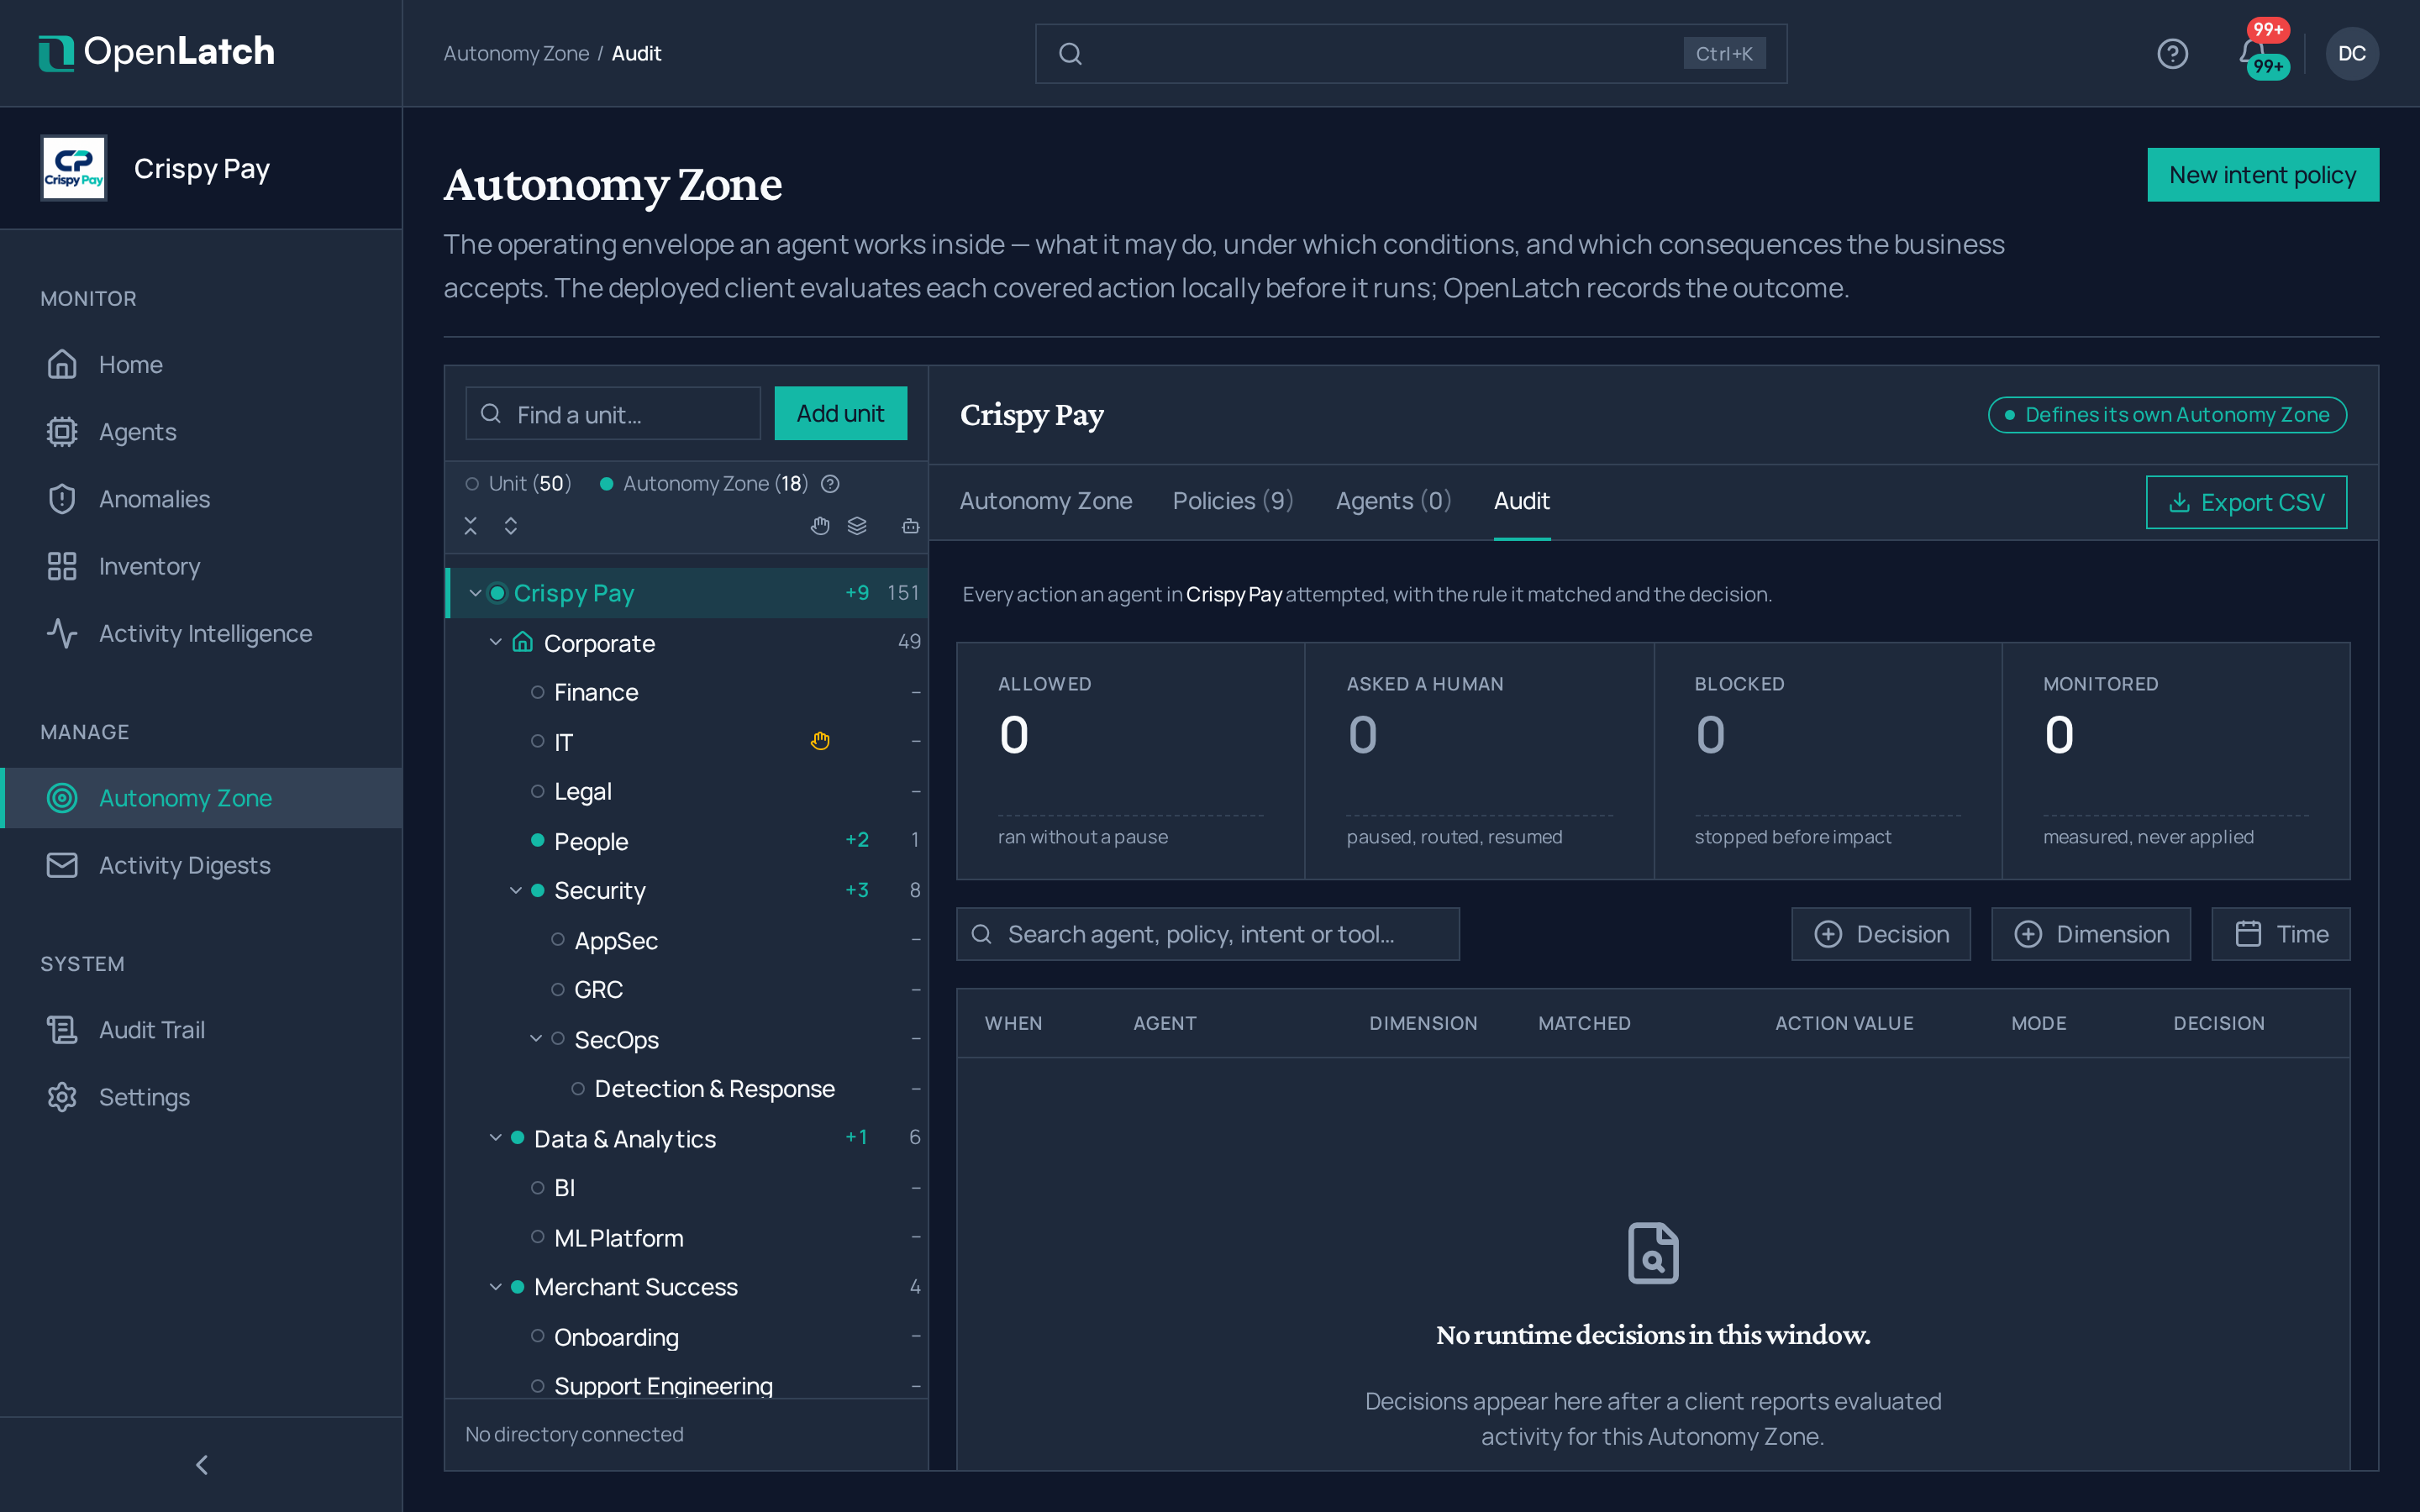Open Activity Digests mail icon
The height and width of the screenshot is (1512, 2420).
click(x=62, y=865)
